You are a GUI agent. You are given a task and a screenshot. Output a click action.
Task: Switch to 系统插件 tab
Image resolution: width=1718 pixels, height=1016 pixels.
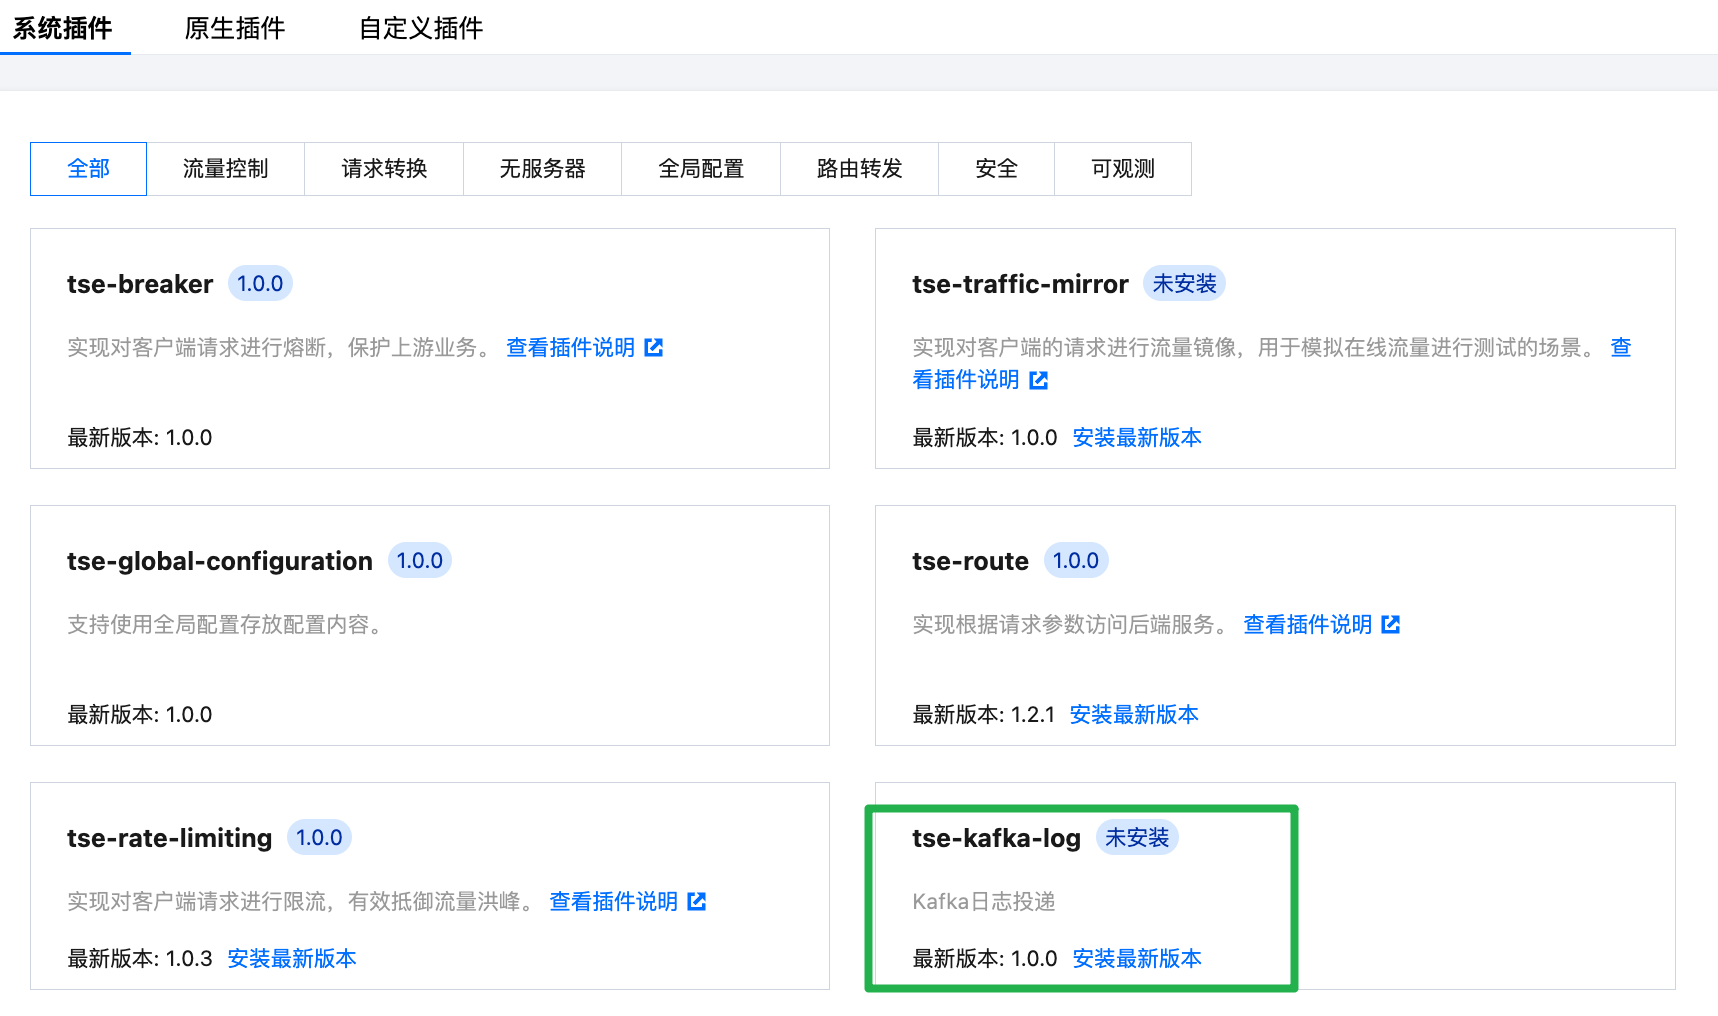click(x=62, y=28)
